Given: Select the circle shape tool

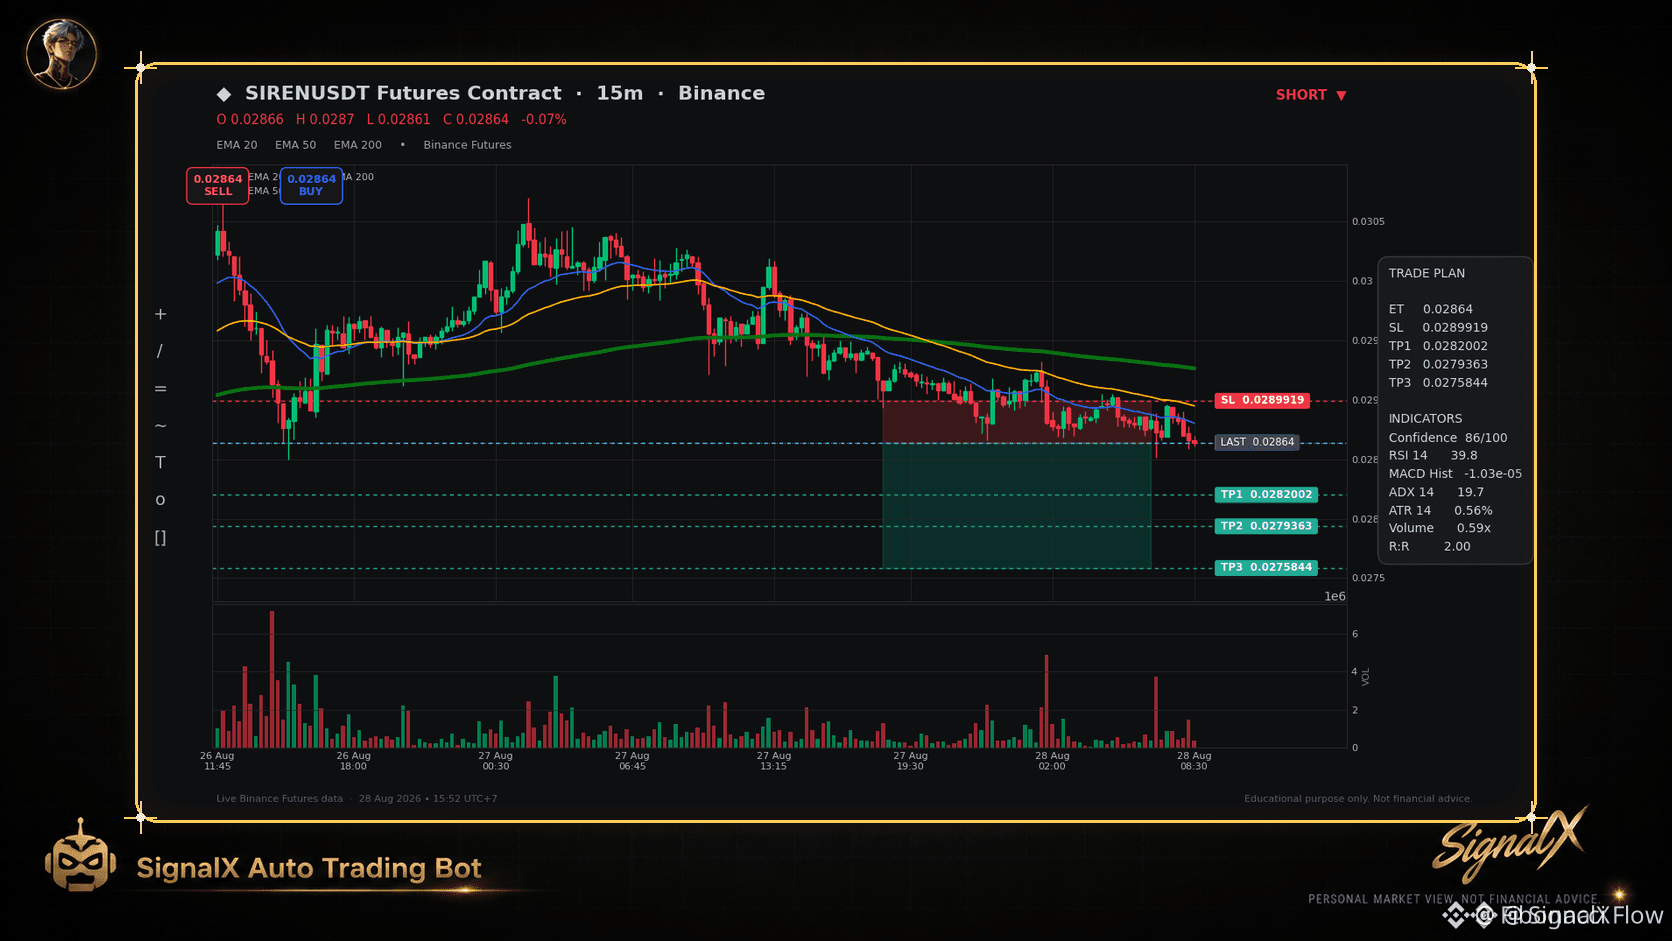Looking at the screenshot, I should pos(160,500).
